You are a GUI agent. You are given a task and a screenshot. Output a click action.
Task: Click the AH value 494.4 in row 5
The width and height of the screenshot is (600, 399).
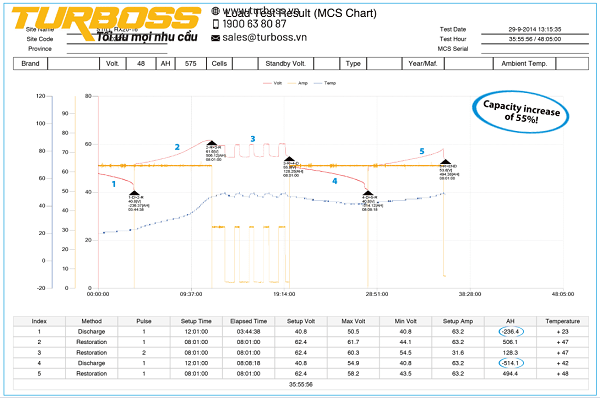(510, 373)
